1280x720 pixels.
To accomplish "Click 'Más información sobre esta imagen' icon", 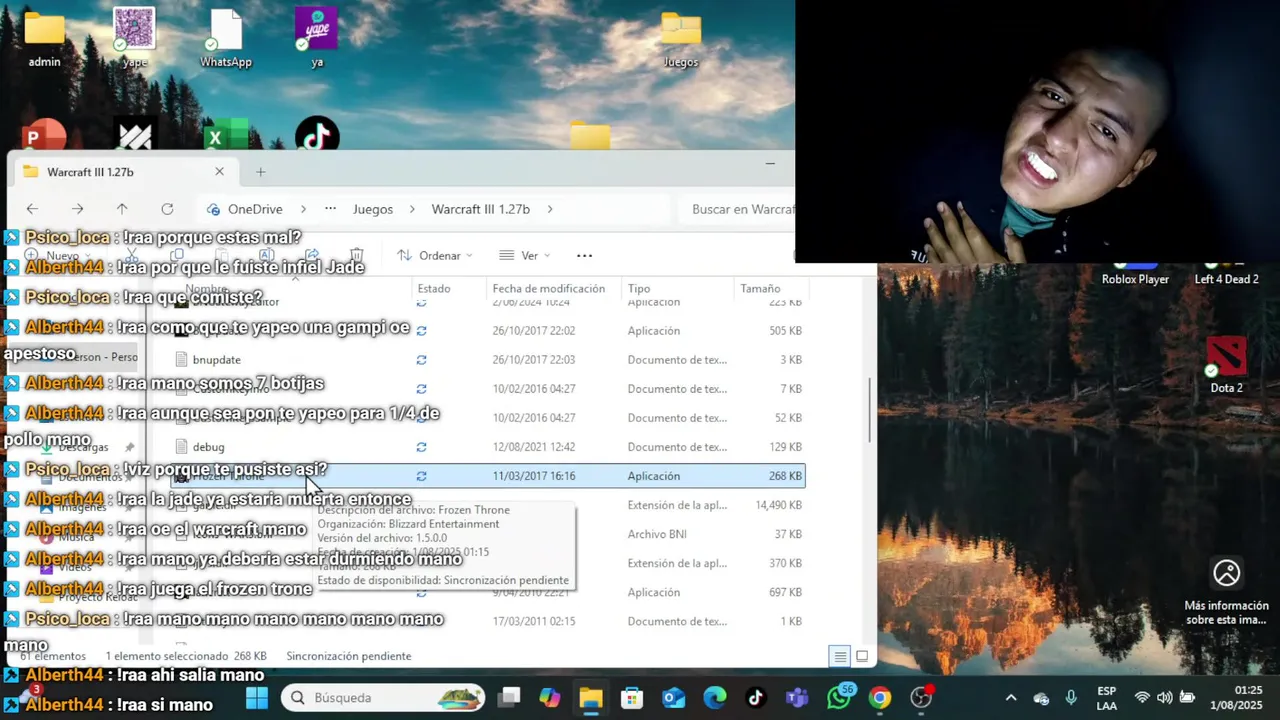I will tap(1226, 573).
